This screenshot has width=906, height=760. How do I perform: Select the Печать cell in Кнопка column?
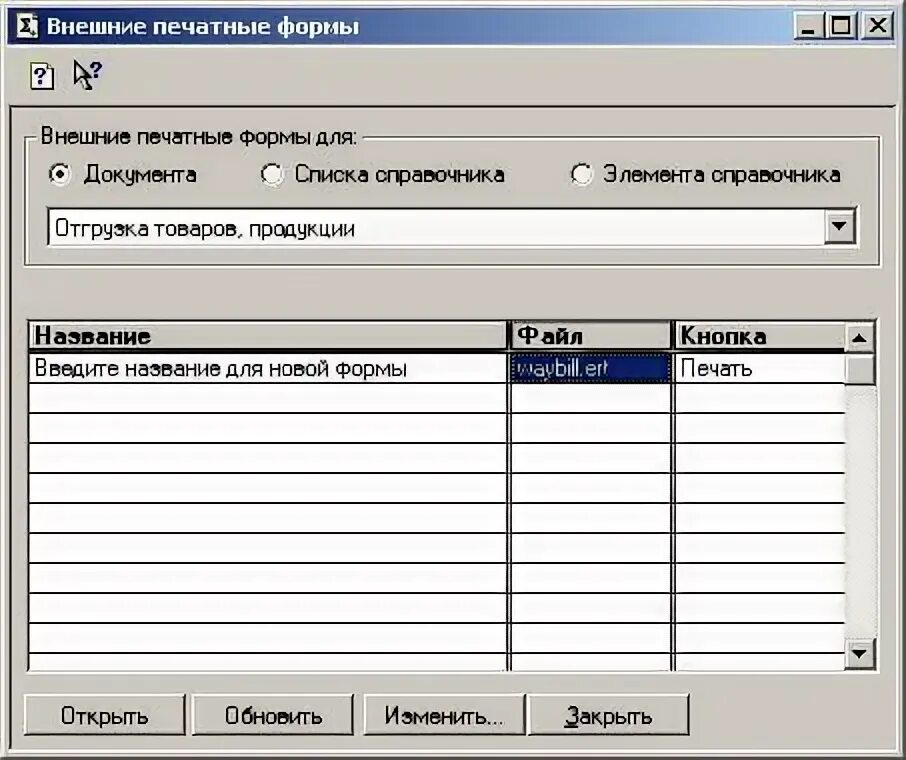coord(760,368)
